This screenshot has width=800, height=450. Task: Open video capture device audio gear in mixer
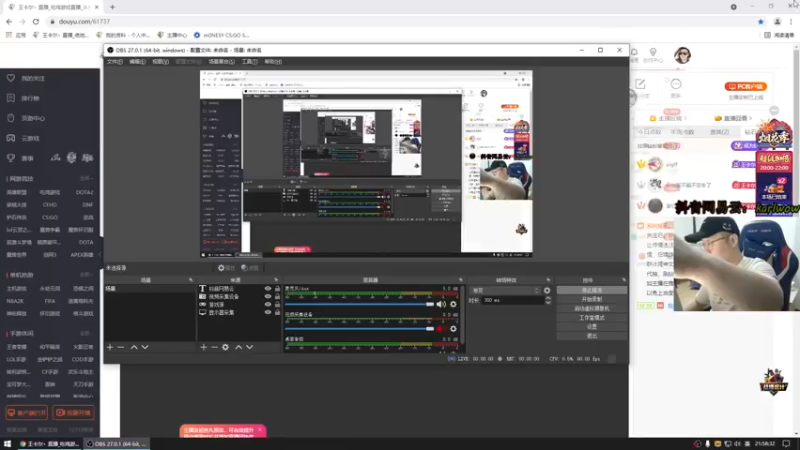453,329
